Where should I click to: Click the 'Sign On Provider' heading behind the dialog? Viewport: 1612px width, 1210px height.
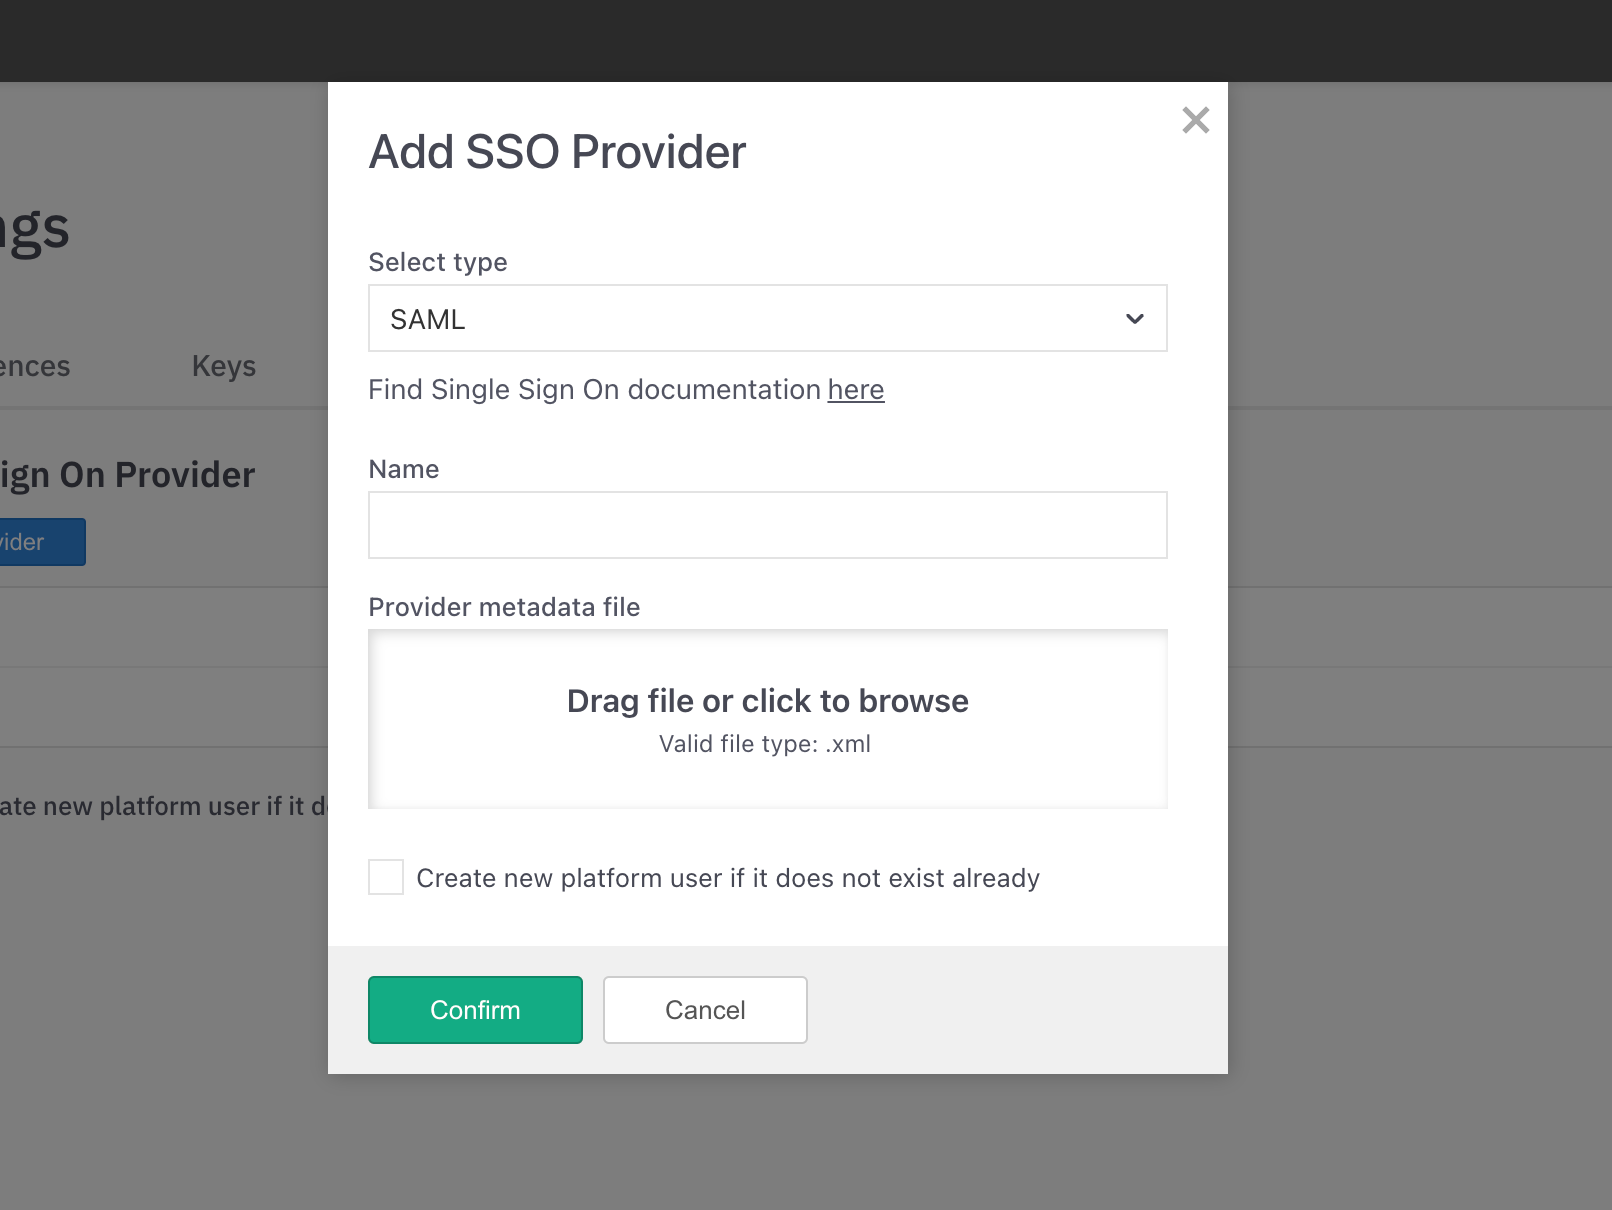click(128, 475)
